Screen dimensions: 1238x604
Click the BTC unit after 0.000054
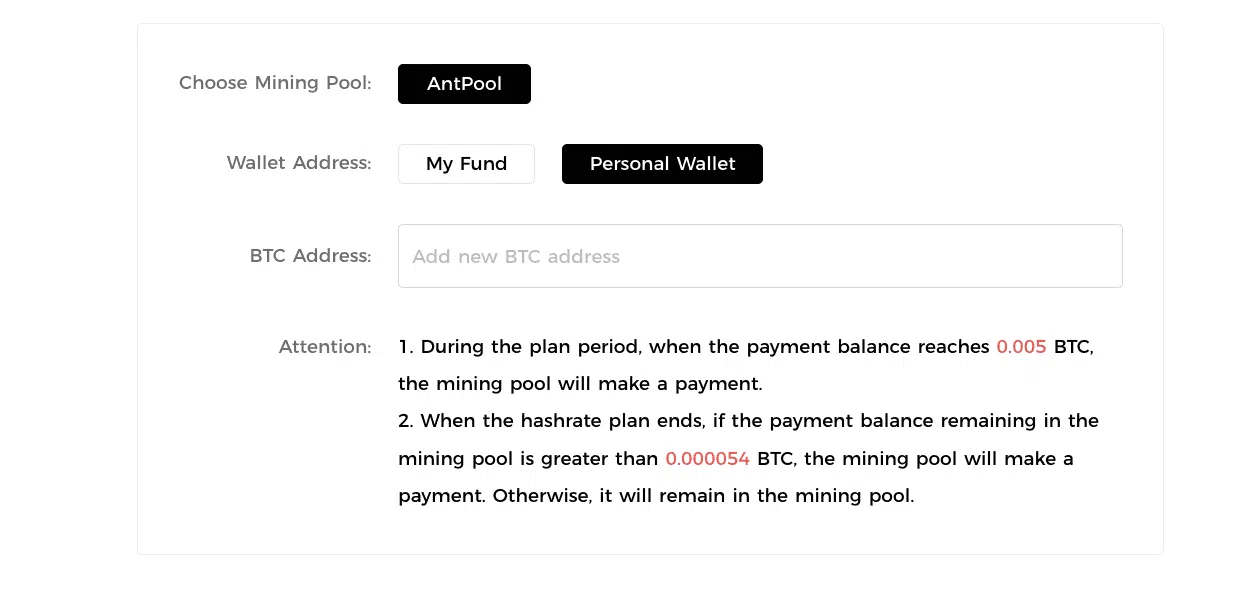tap(775, 459)
